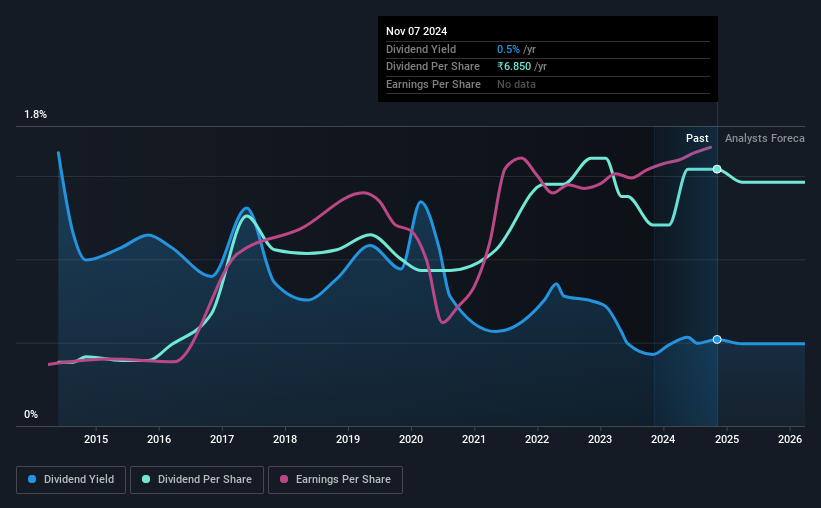Toggle the Dividend Yield legend button
This screenshot has height=508, width=821.
71,480
